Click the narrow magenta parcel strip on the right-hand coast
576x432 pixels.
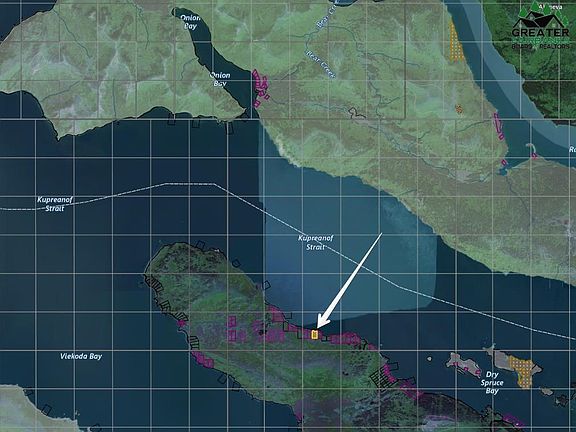pos(498,126)
